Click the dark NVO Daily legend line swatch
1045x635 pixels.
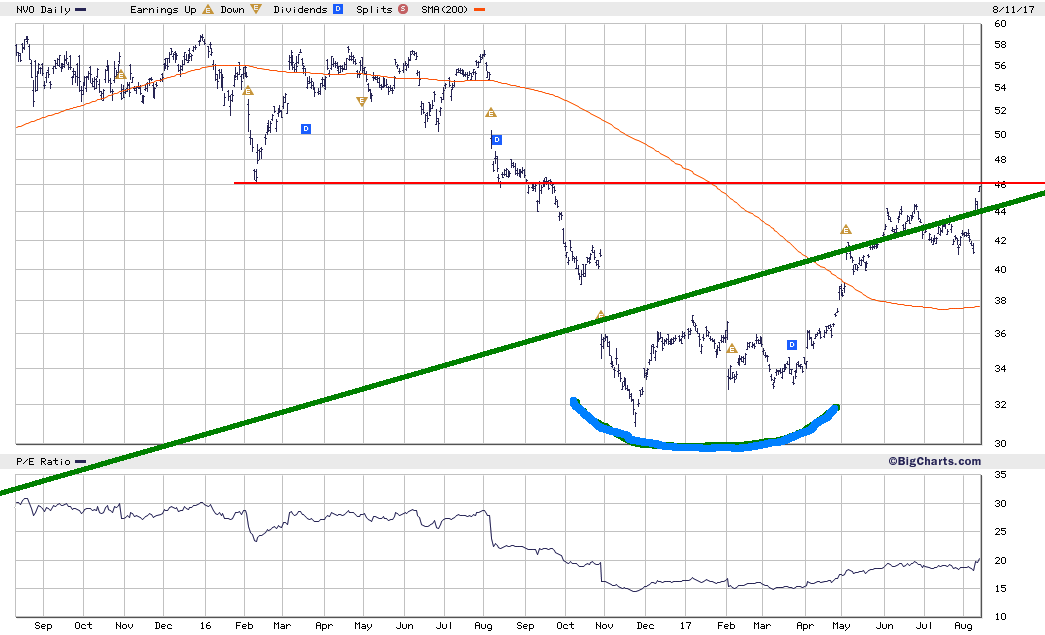[81, 10]
